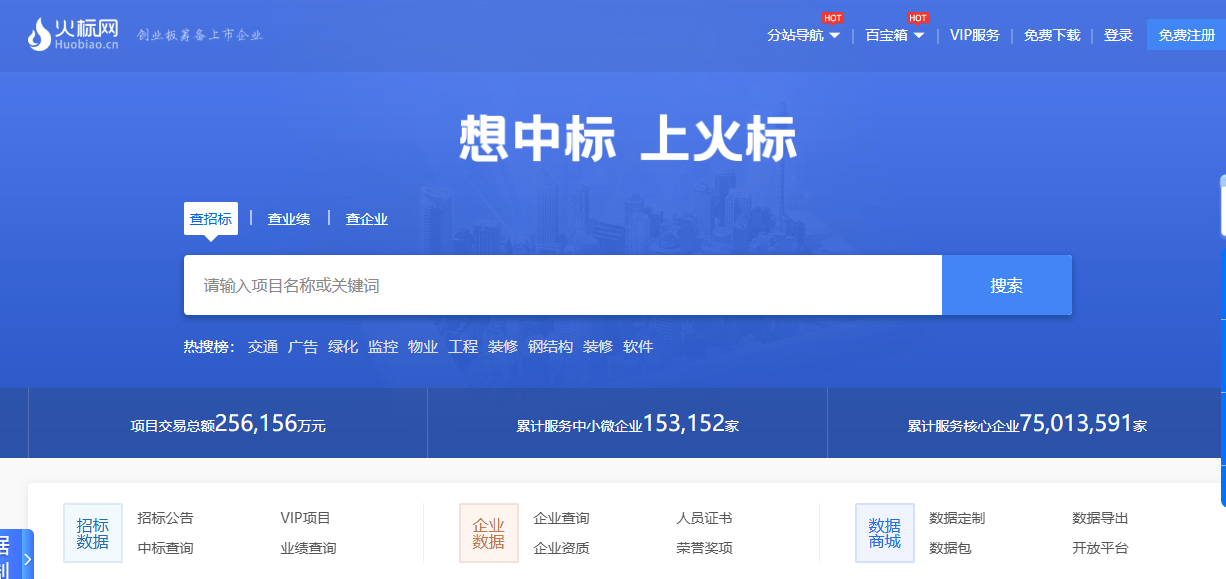1226x579 pixels.
Task: Open the 人员证书 link
Action: (x=704, y=518)
